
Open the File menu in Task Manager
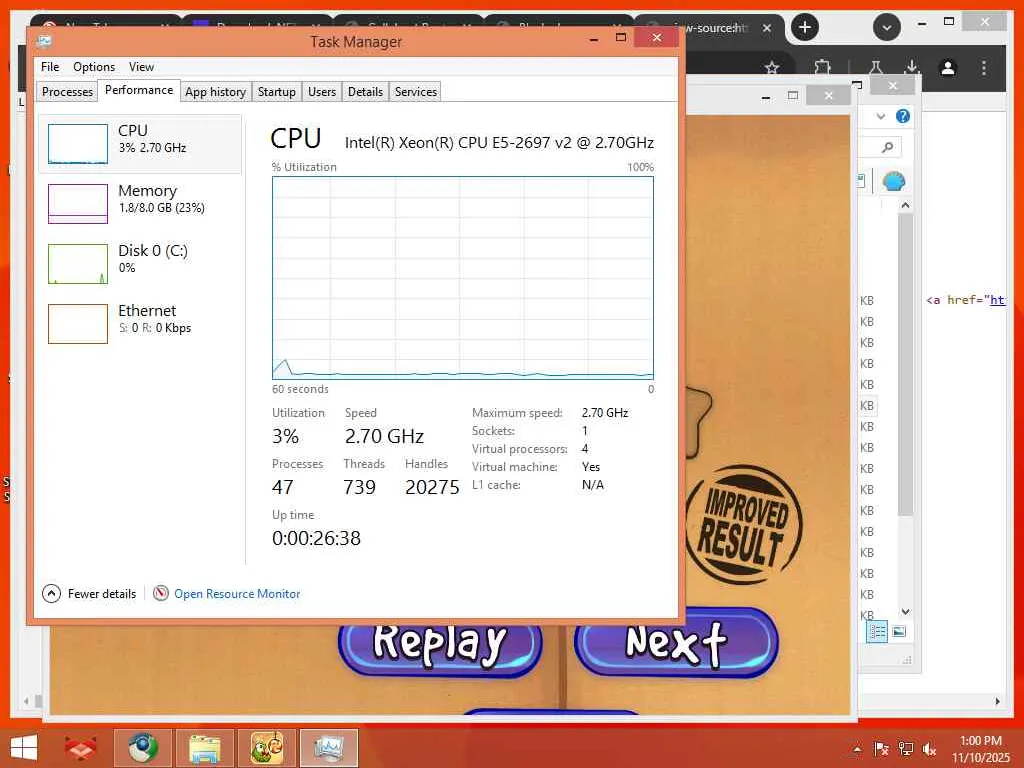pyautogui.click(x=50, y=67)
